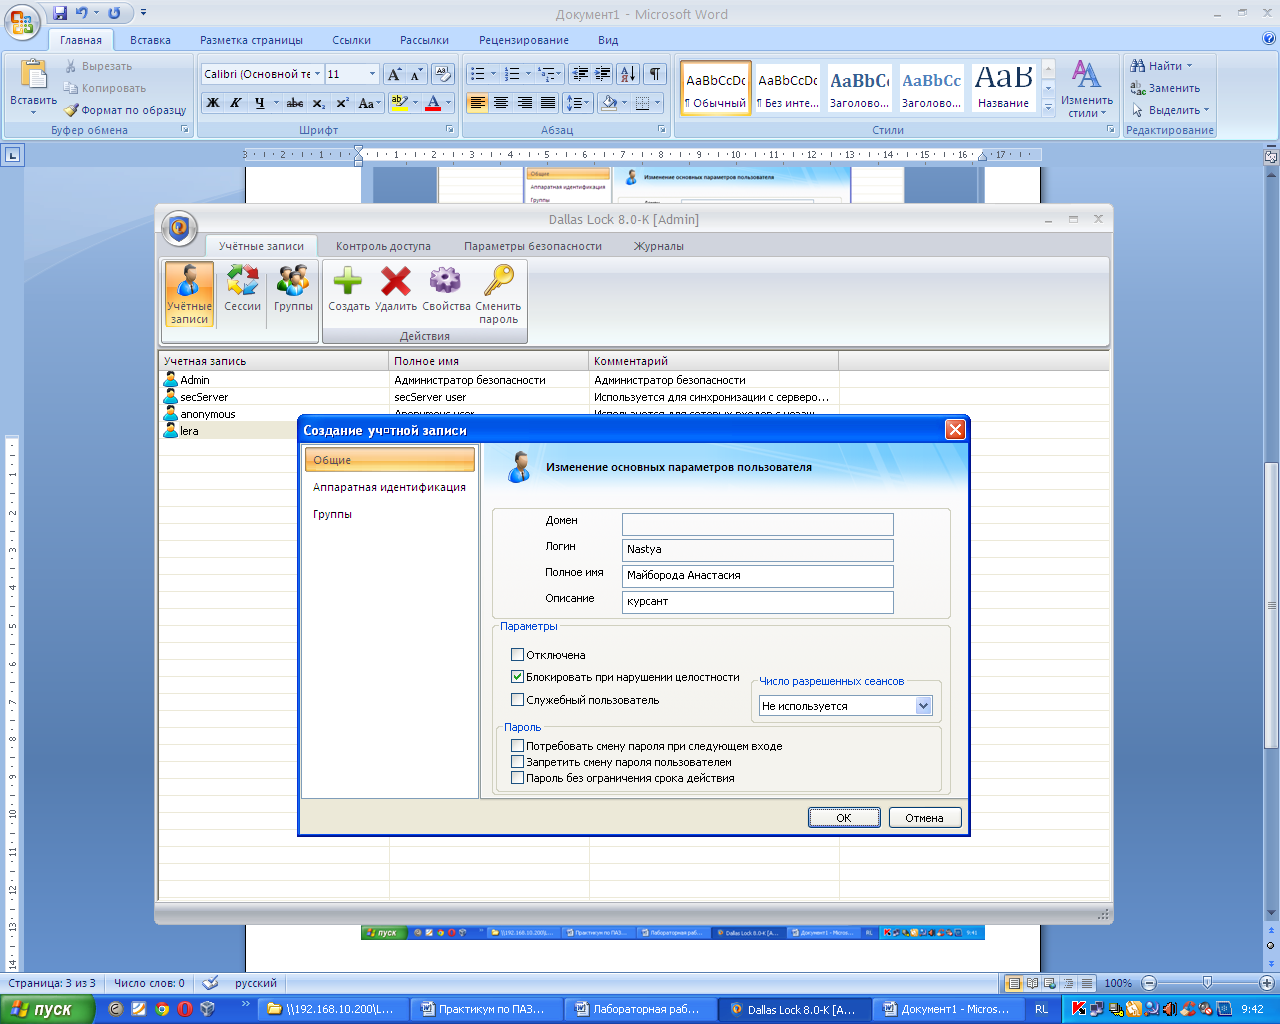Justify text in paragraph group

pos(548,103)
